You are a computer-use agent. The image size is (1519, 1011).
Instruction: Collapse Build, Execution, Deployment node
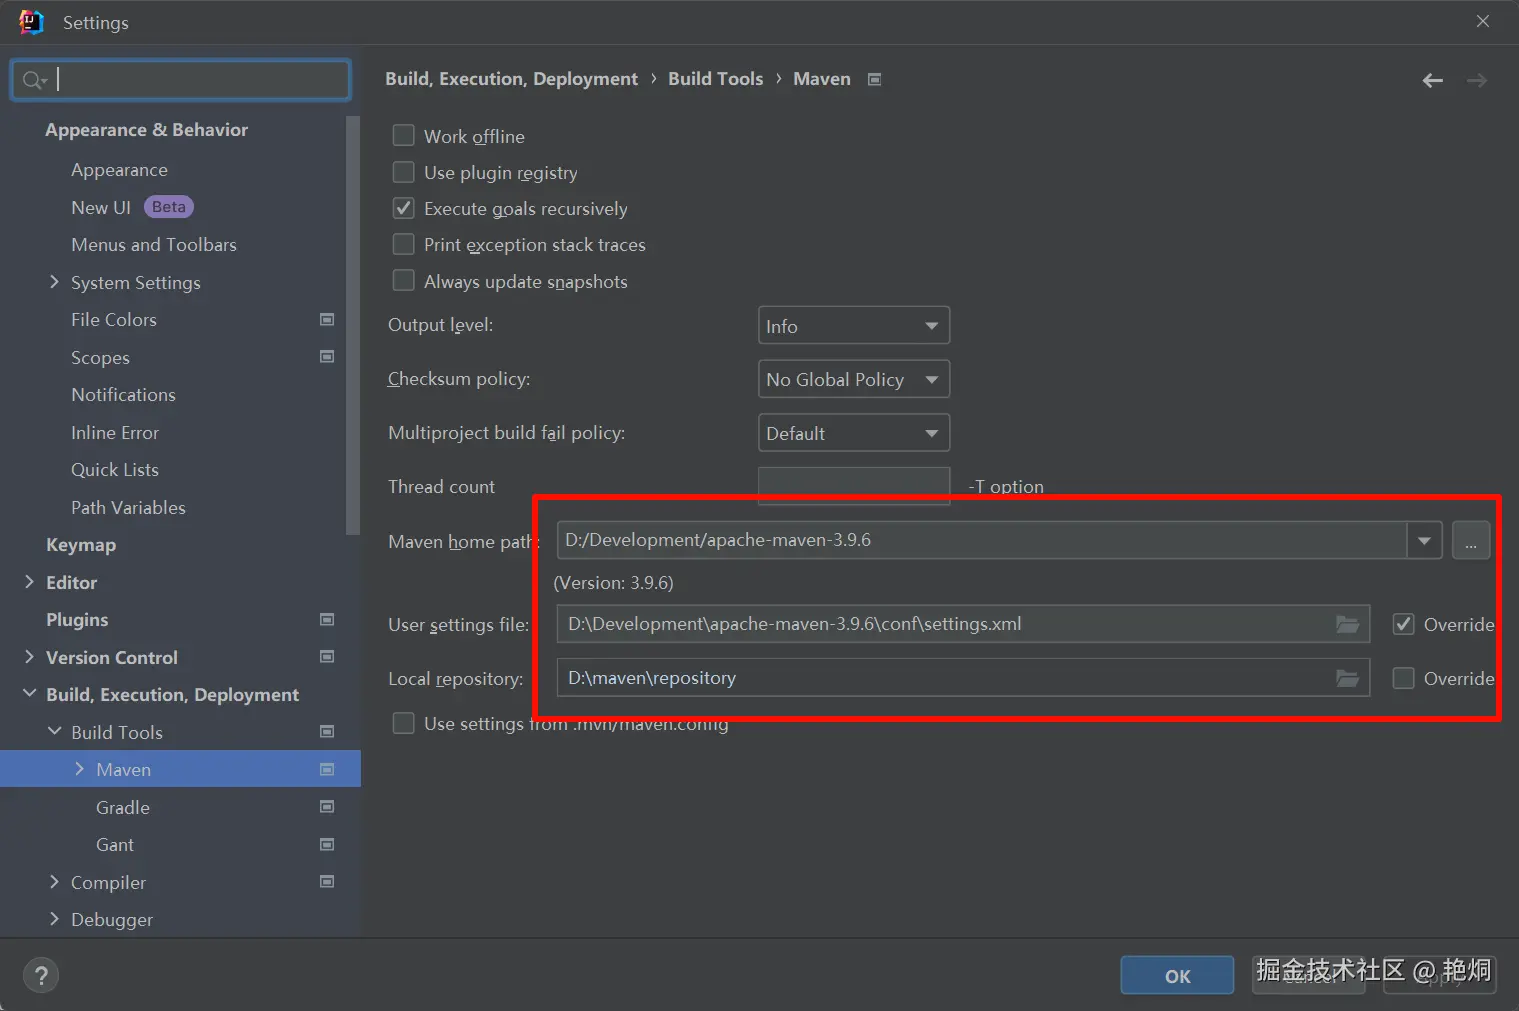tap(29, 694)
